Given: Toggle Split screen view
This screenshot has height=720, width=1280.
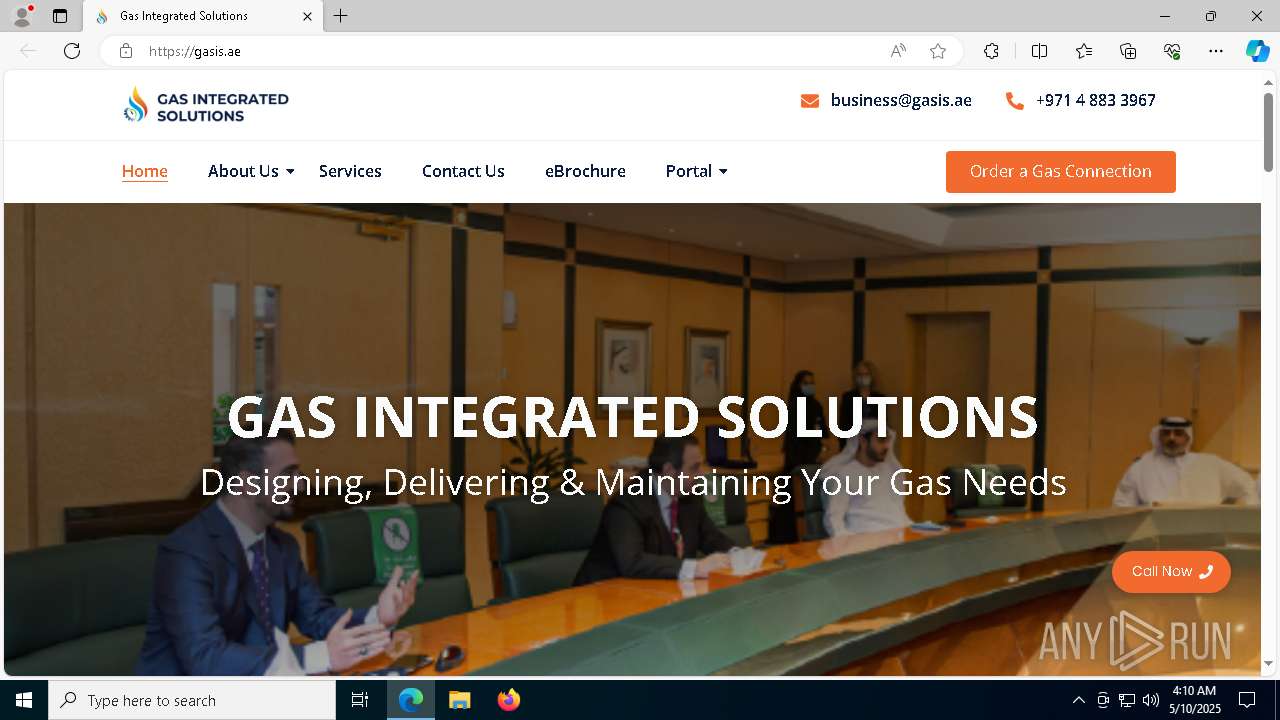Looking at the screenshot, I should [1039, 51].
